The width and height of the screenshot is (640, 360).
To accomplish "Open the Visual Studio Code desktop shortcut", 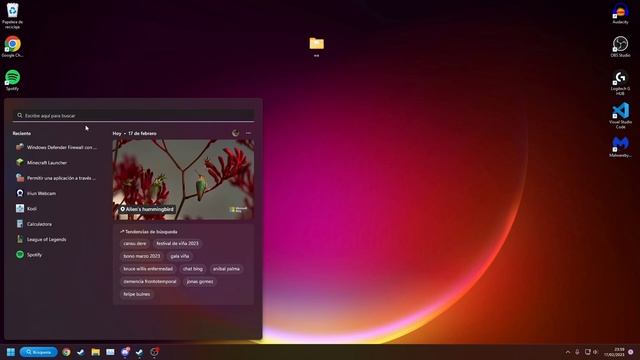I will coord(620,116).
